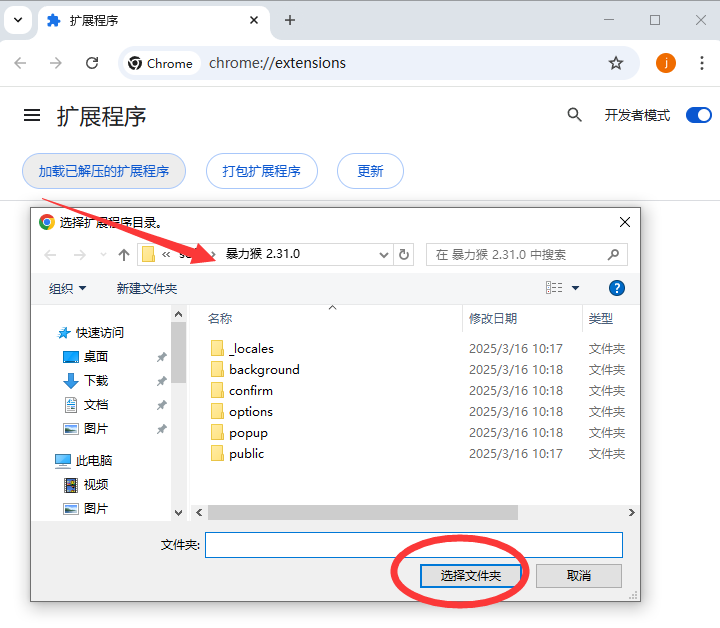Select the public folder
Image resolution: width=720 pixels, height=628 pixels.
237,454
